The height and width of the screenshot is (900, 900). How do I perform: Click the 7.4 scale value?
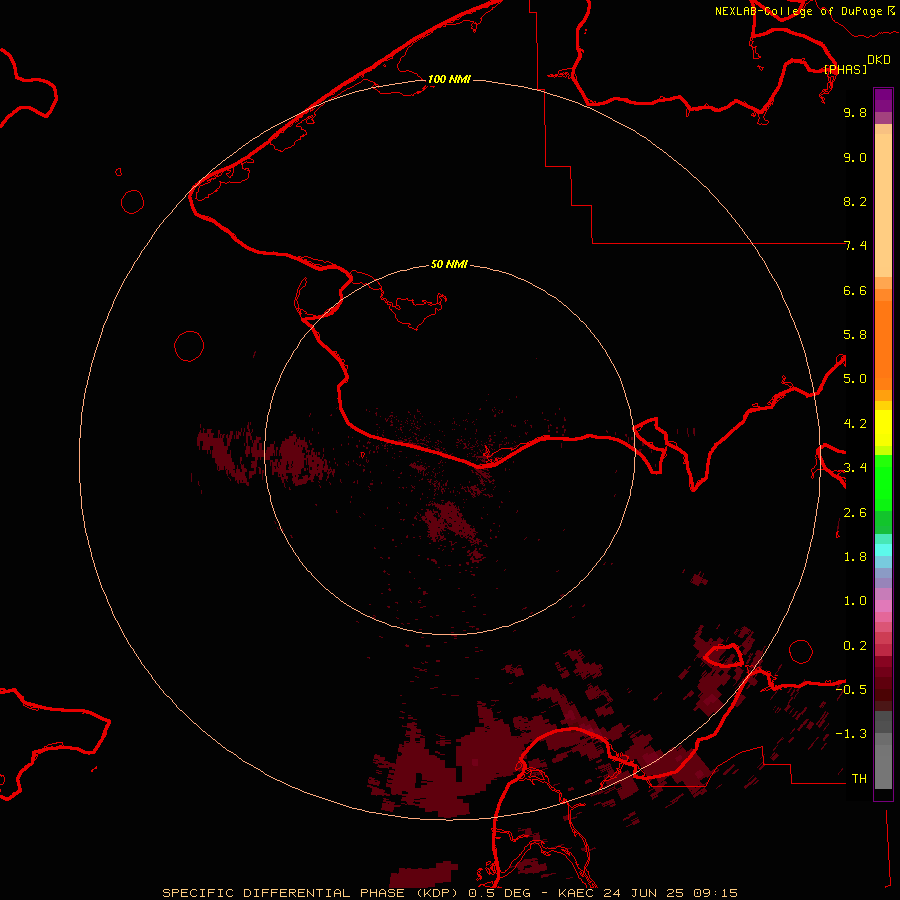855,246
